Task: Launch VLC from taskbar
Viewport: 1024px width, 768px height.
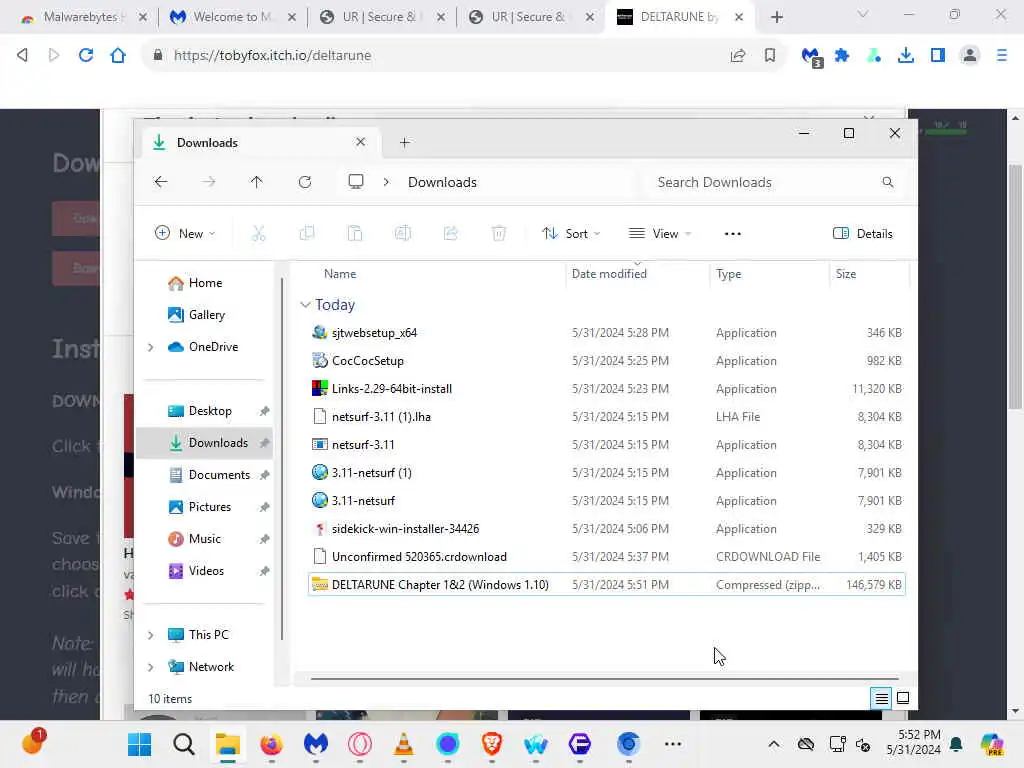Action: [404, 744]
